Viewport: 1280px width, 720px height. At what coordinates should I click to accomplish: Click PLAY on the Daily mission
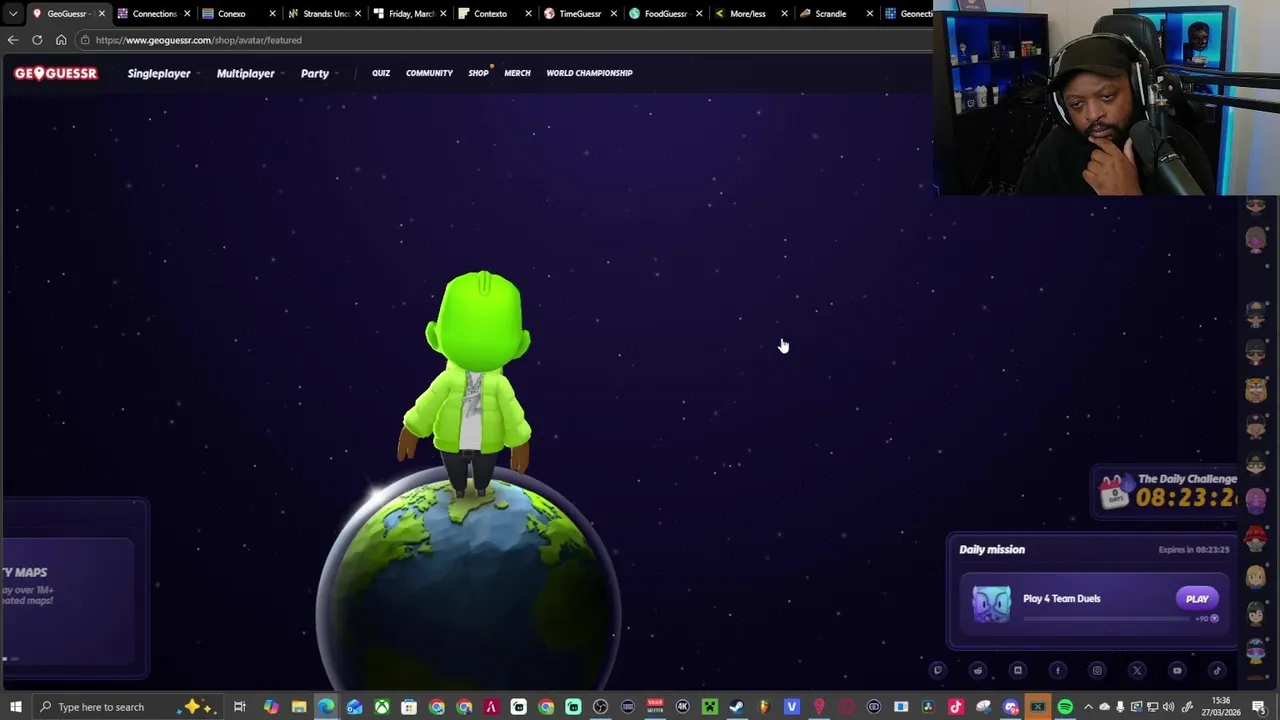pos(1197,599)
